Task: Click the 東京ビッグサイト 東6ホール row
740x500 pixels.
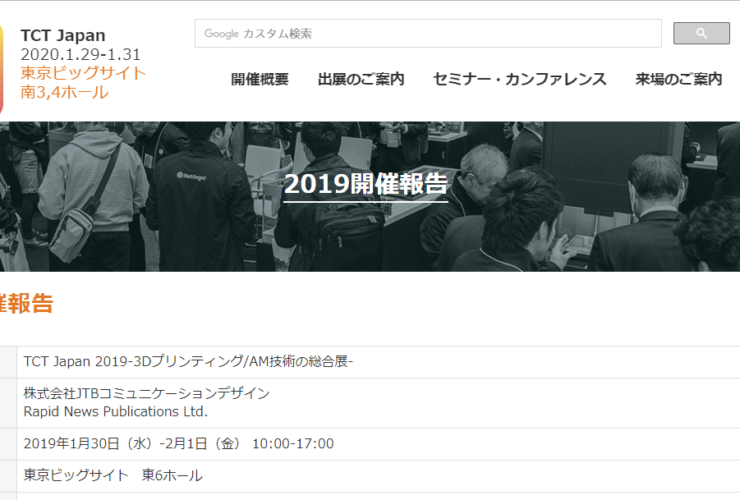Action: pos(378,476)
